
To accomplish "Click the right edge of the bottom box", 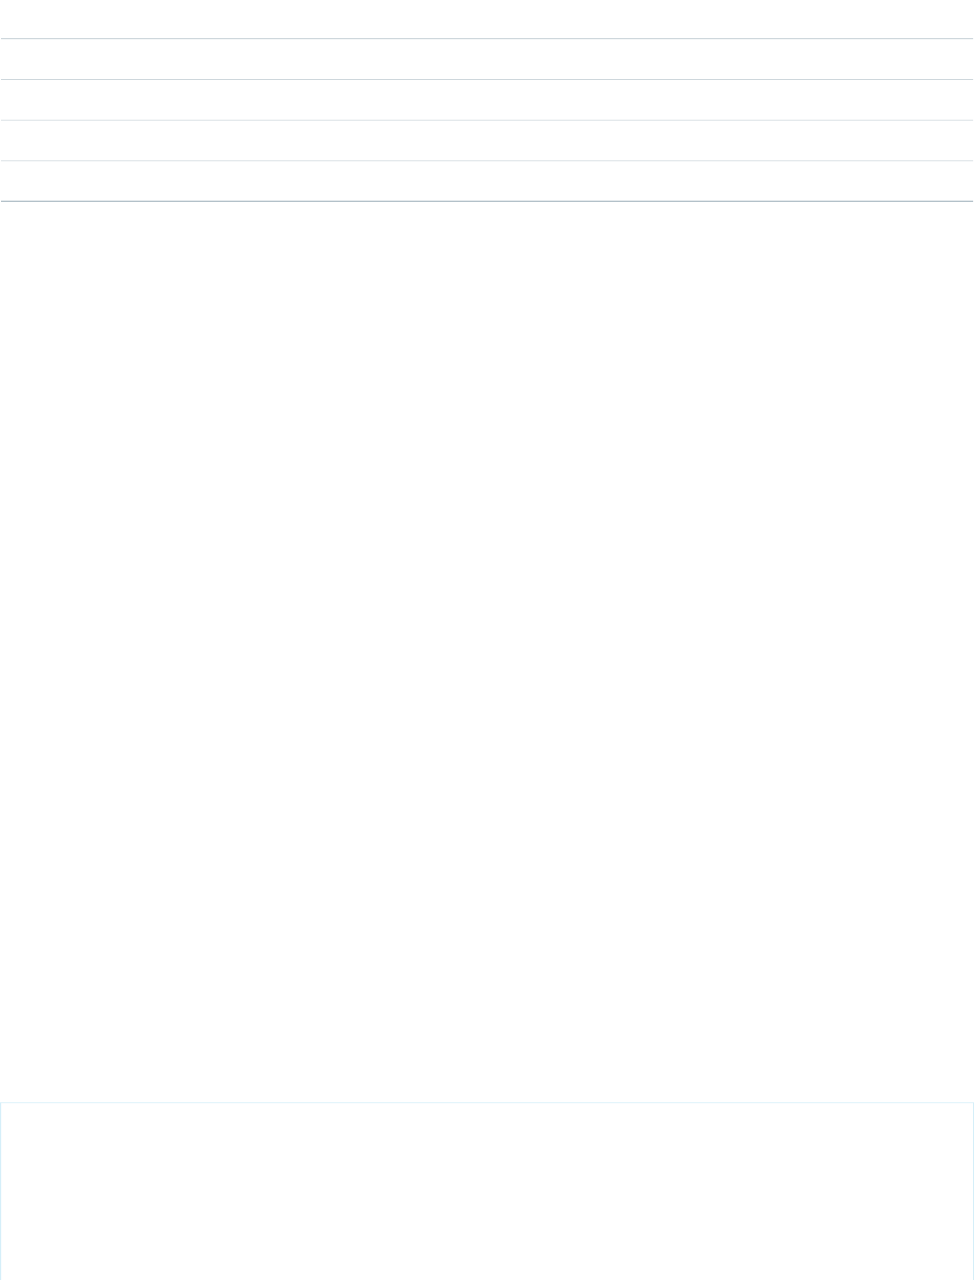I will (x=973, y=1190).
